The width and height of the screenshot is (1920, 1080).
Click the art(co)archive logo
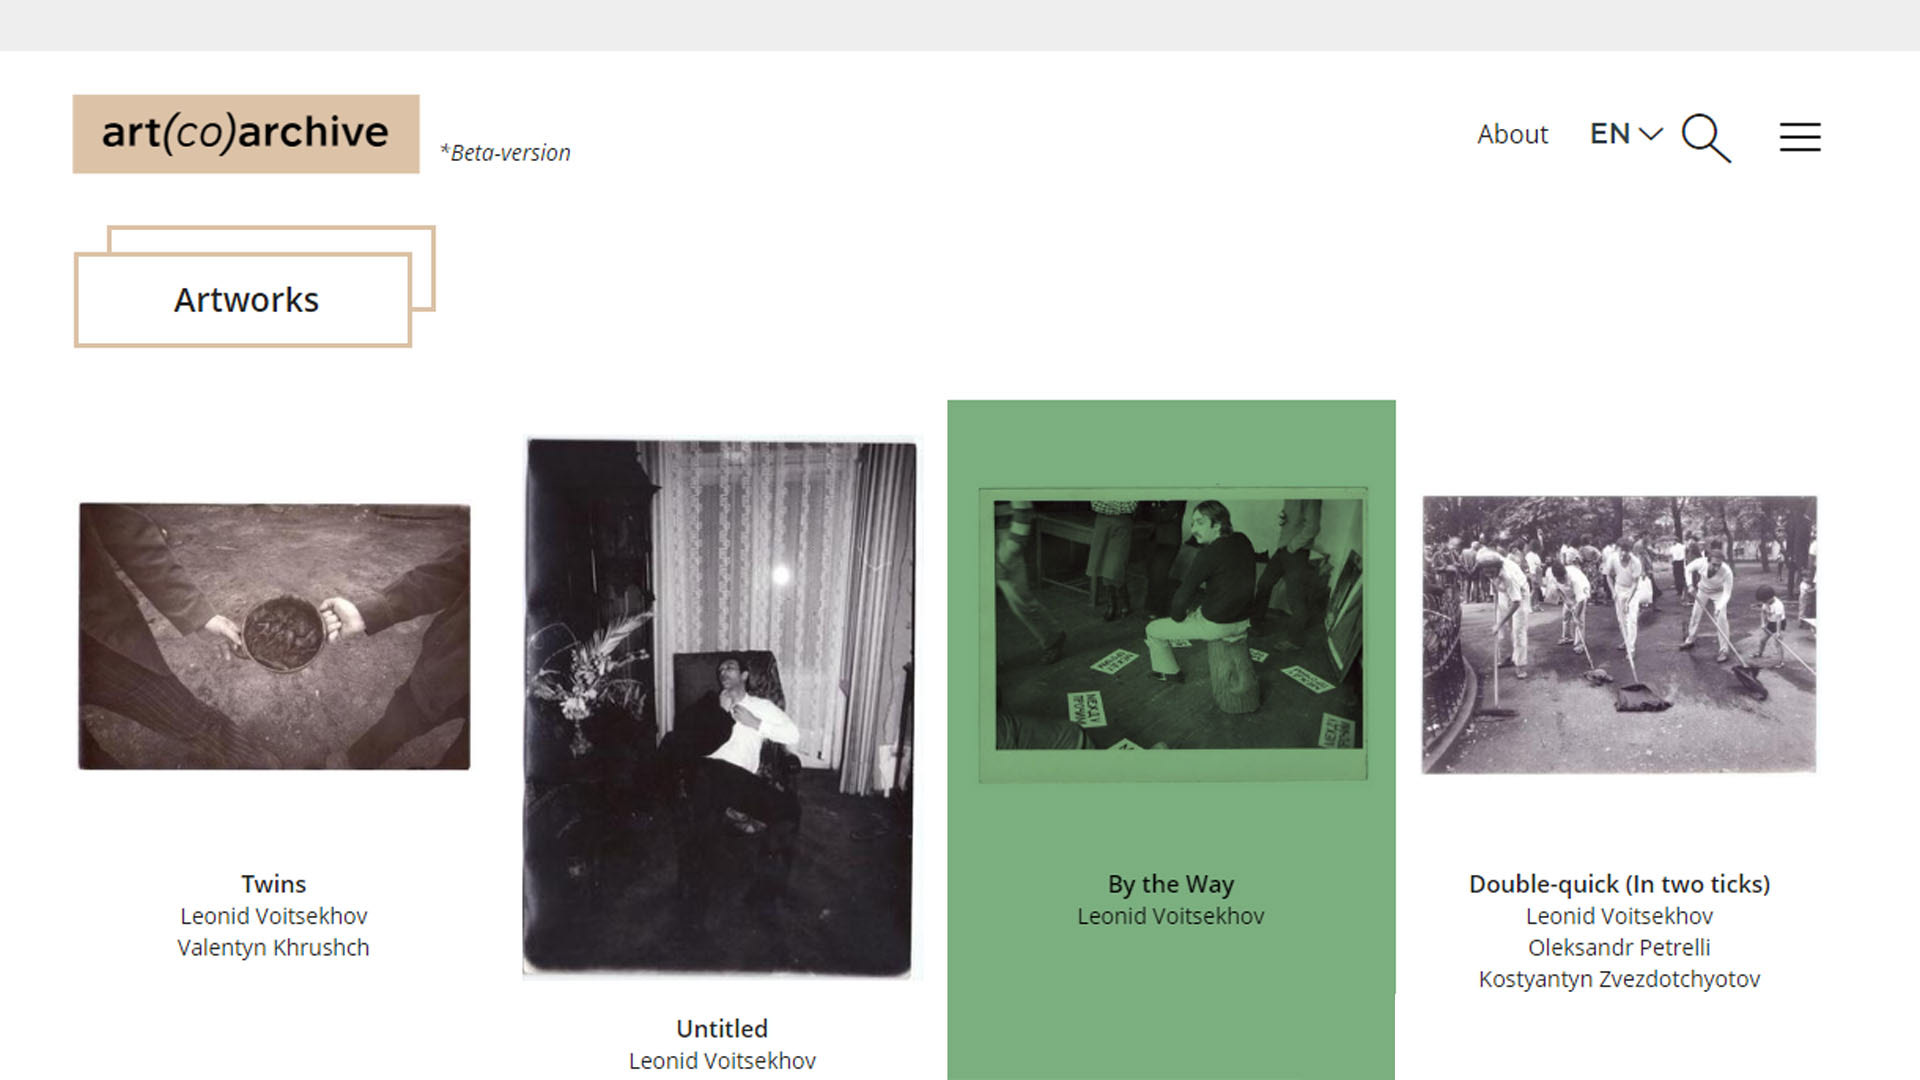246,134
